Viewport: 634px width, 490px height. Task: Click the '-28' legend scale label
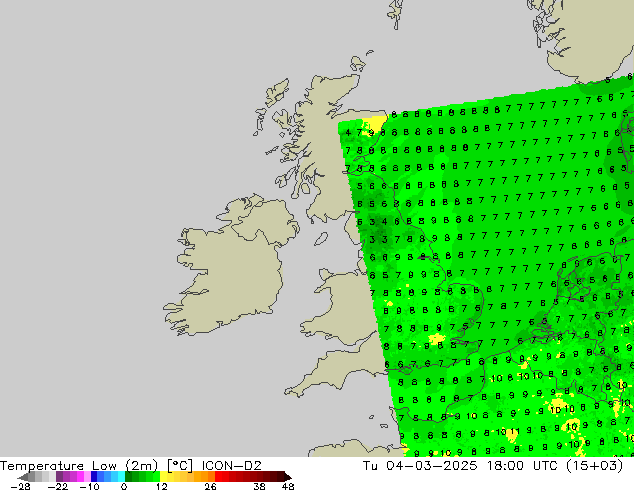click(x=20, y=486)
